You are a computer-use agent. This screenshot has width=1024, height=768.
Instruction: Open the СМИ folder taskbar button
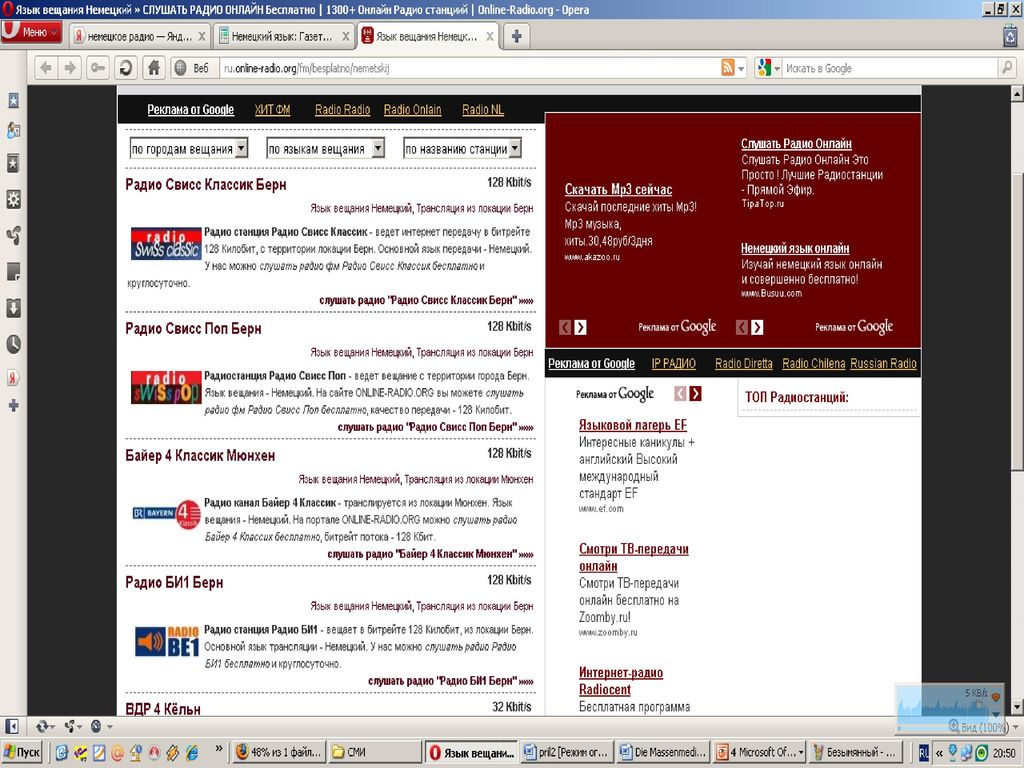(375, 752)
